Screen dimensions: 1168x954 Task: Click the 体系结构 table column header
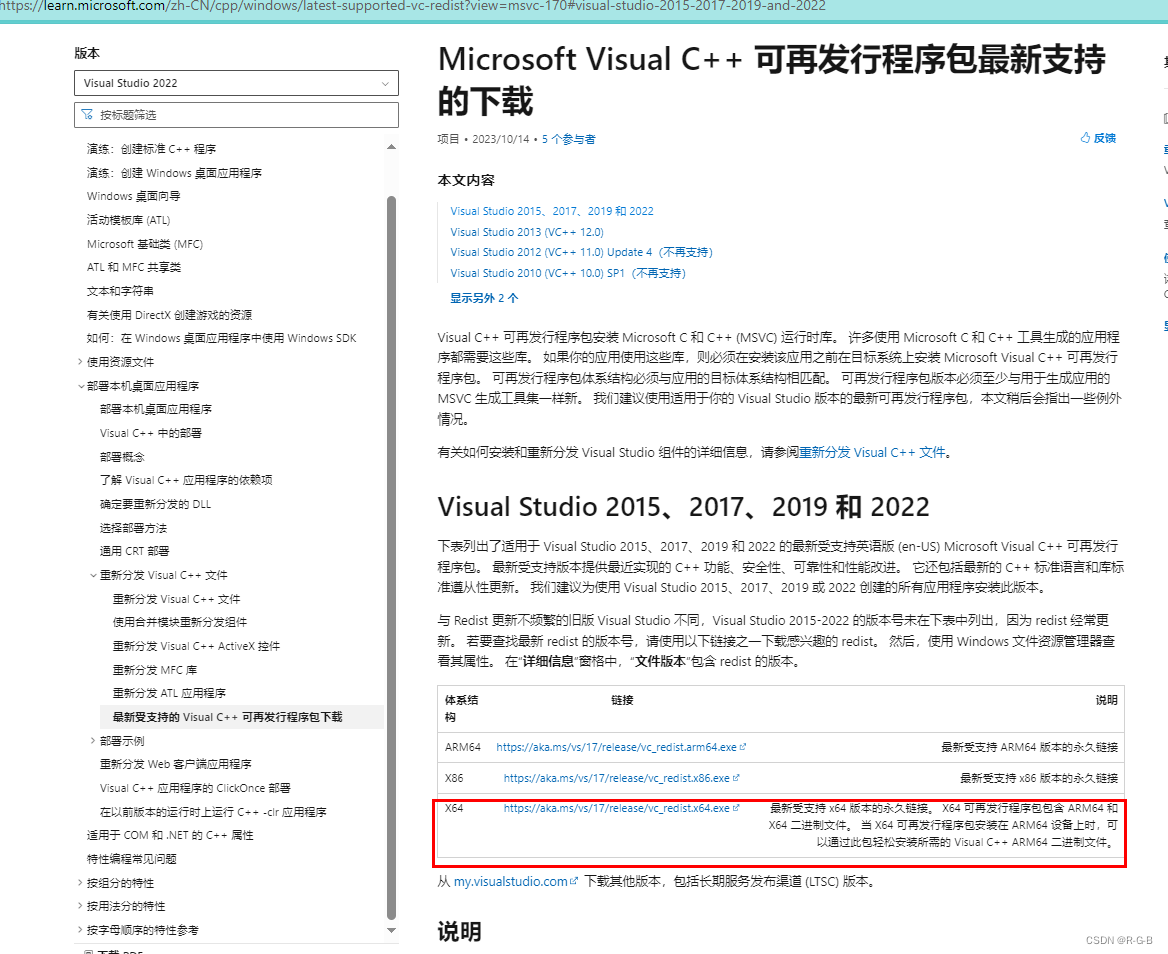point(462,708)
